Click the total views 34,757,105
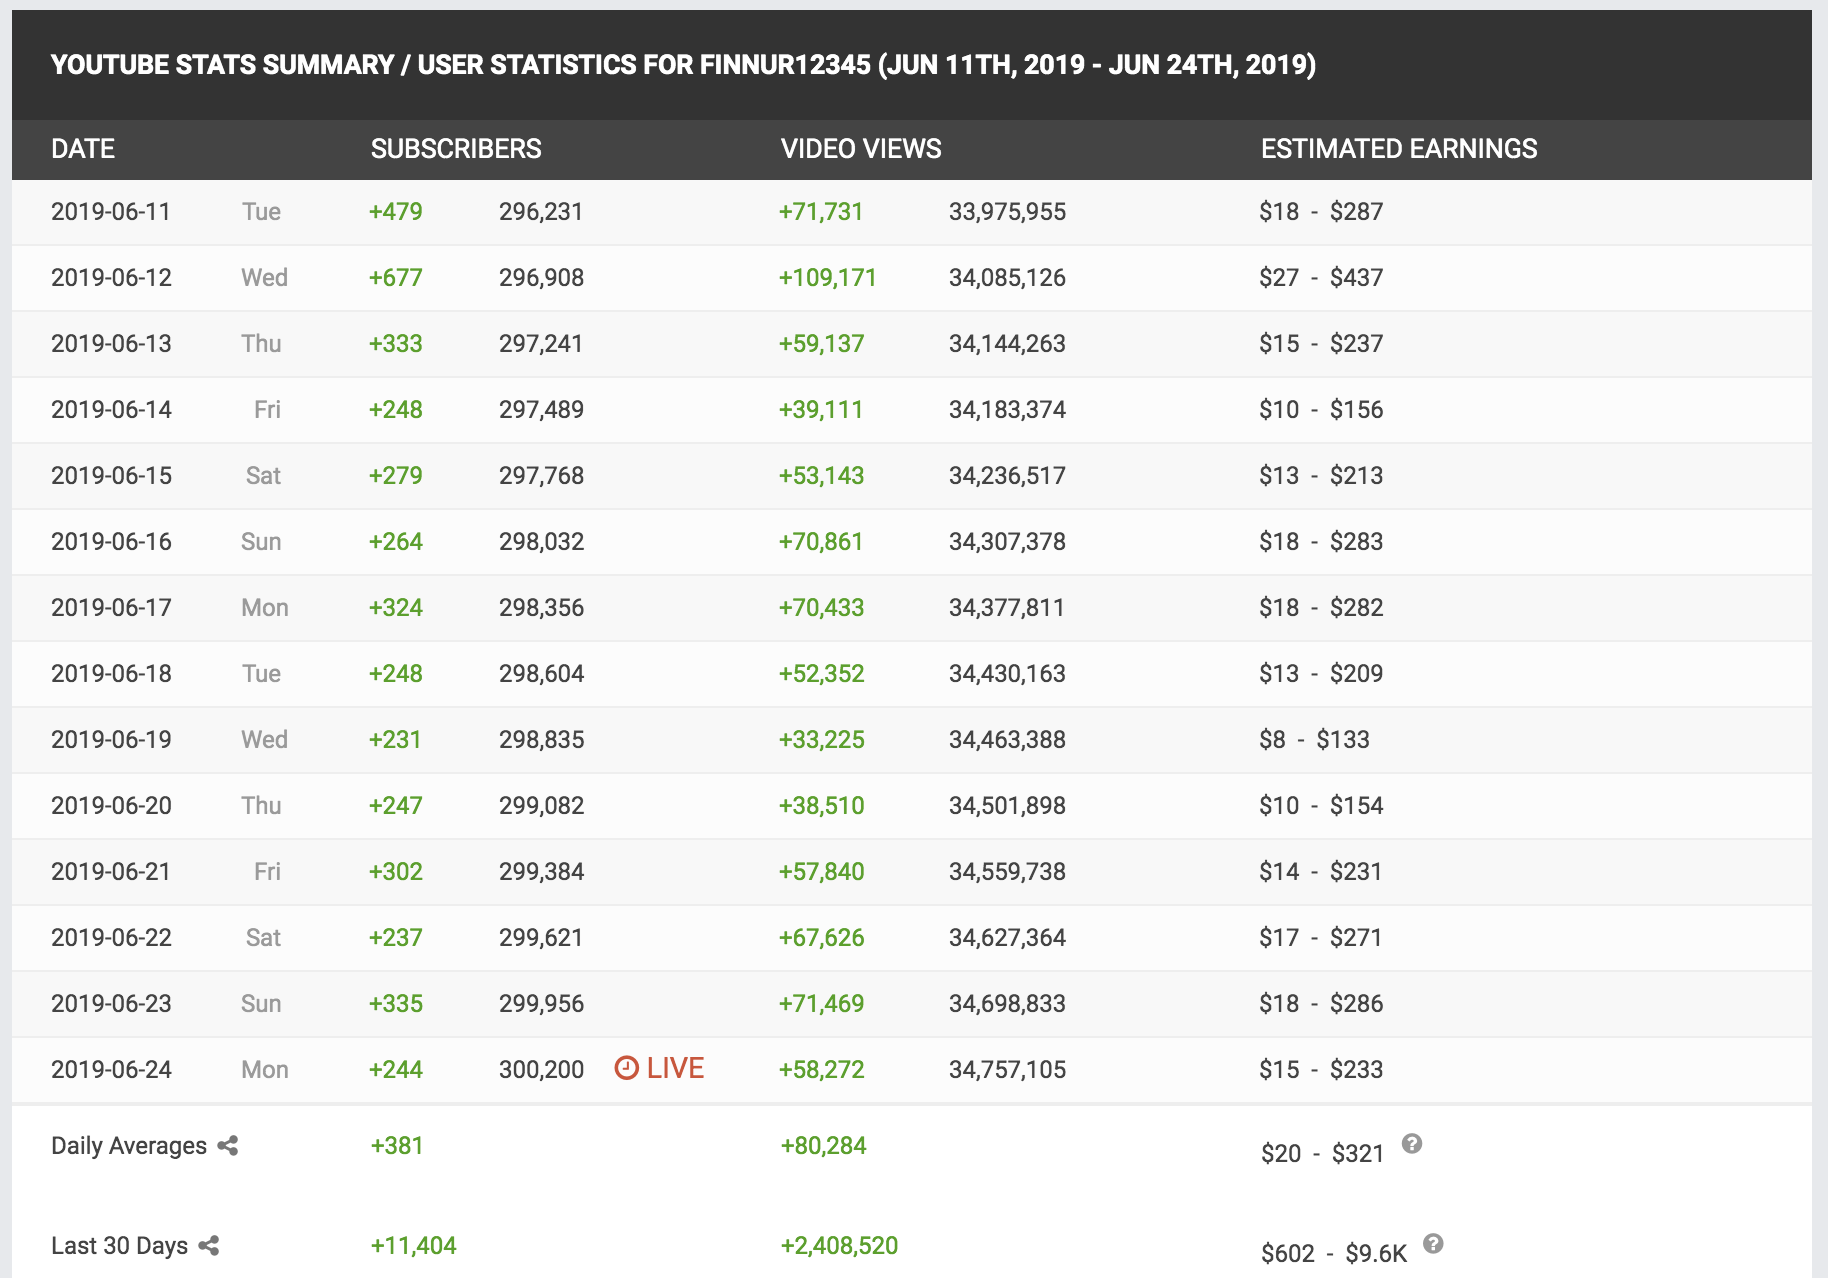 tap(1007, 1070)
